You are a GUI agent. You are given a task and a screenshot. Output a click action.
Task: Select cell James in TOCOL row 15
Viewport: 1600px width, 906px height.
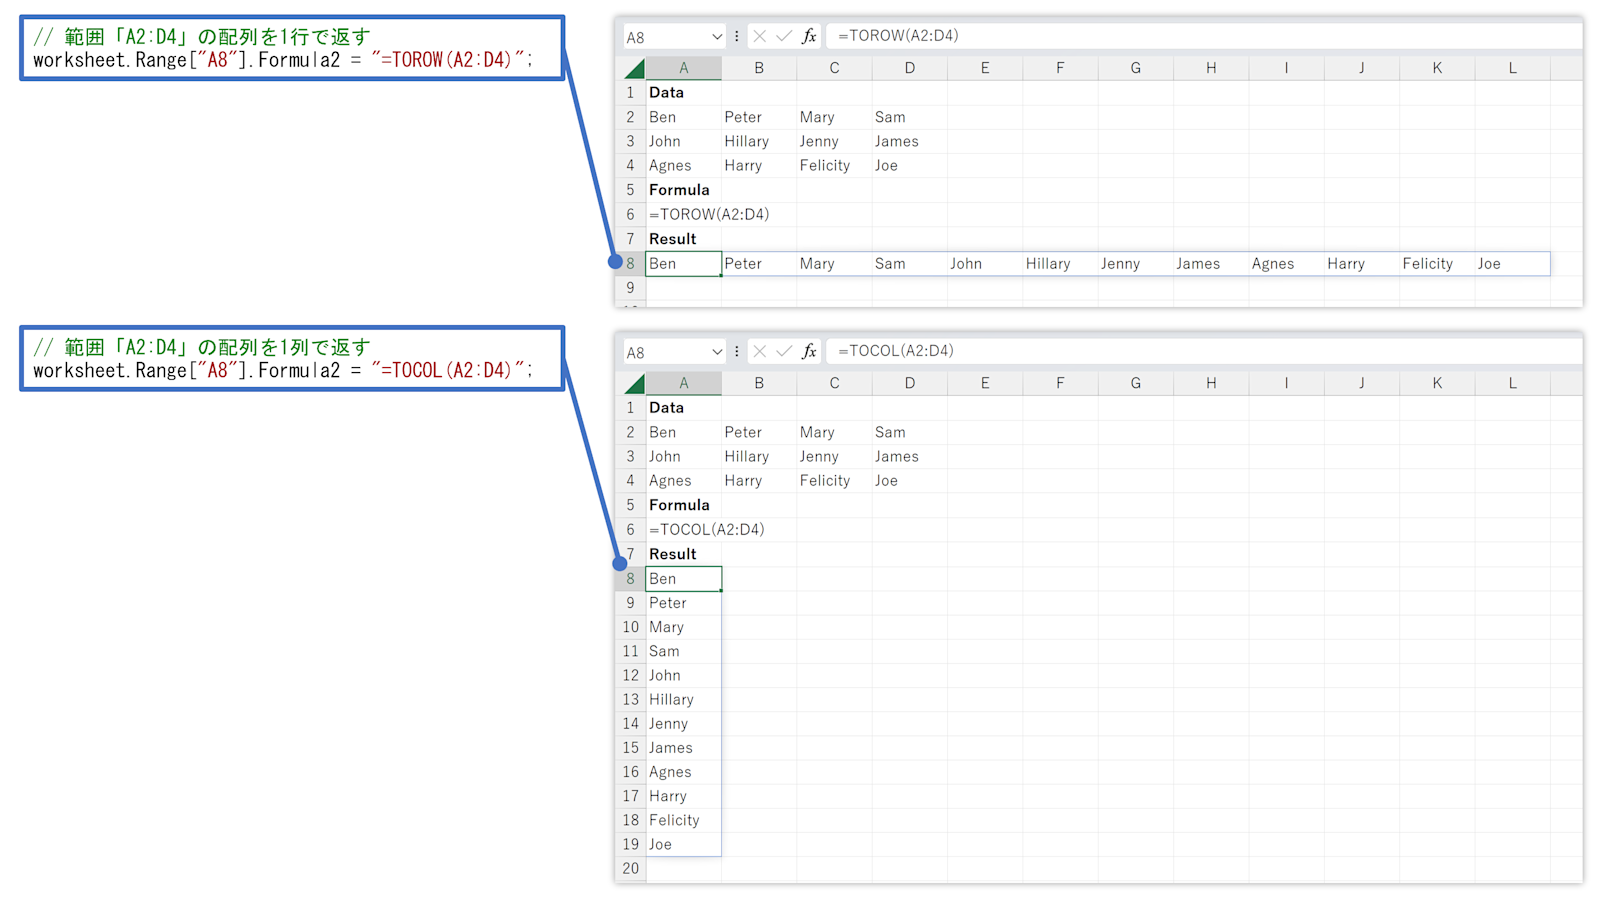[684, 748]
